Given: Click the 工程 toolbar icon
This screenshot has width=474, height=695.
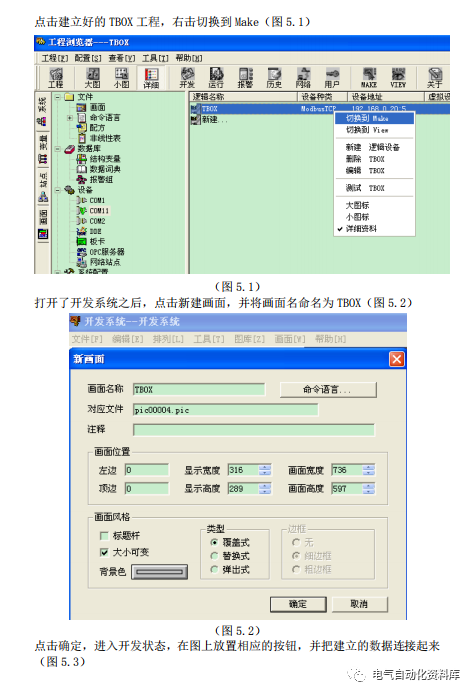Looking at the screenshot, I should (56, 78).
